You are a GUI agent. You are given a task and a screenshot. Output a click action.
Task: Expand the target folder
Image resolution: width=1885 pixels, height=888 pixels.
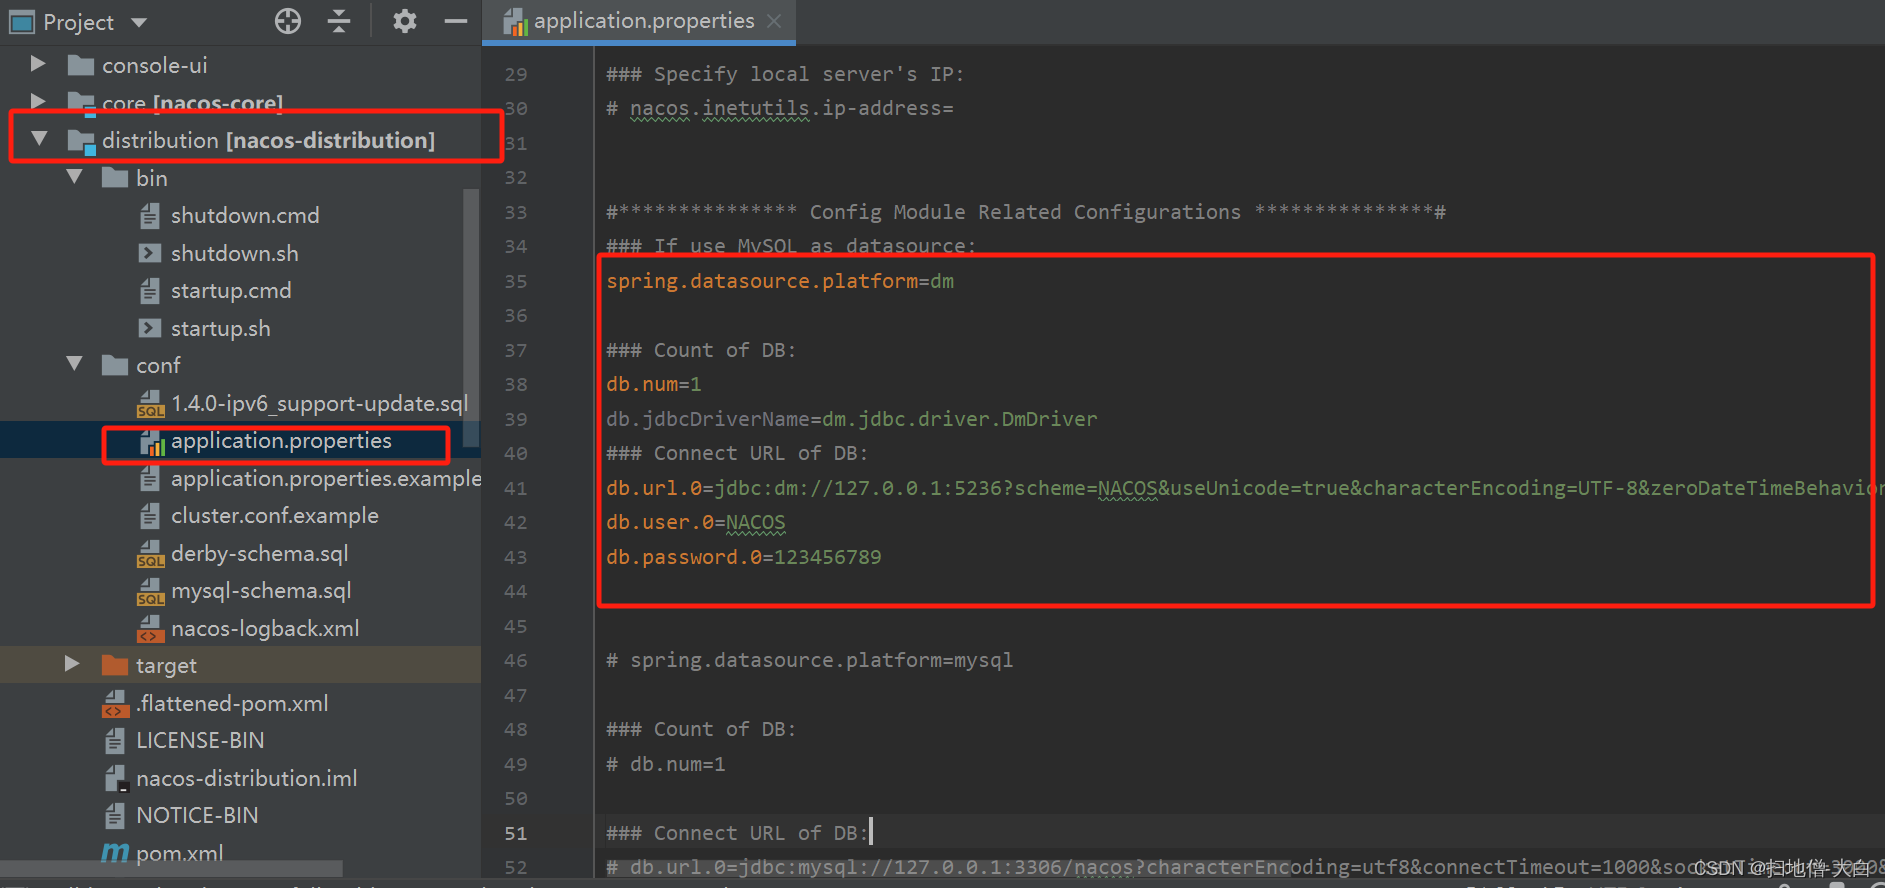[72, 664]
